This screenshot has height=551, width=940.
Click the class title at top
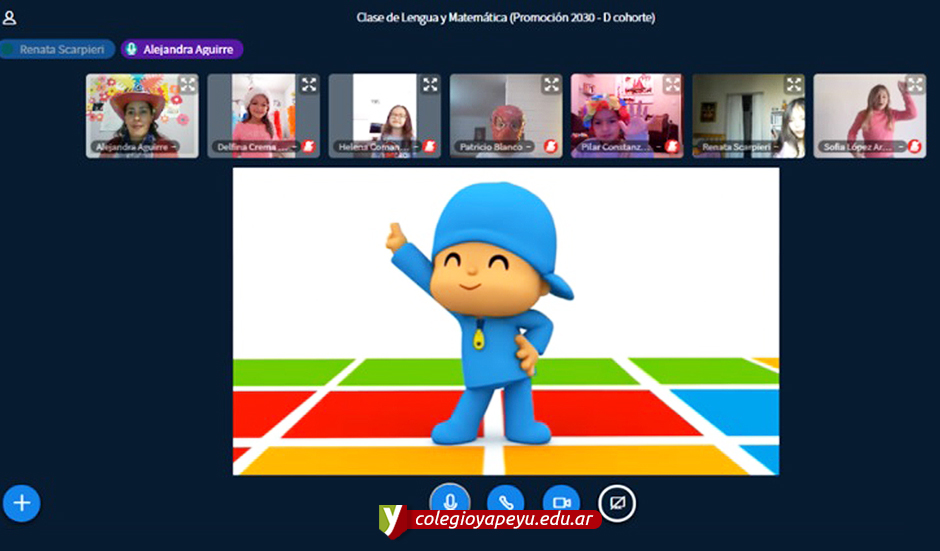pyautogui.click(x=505, y=18)
